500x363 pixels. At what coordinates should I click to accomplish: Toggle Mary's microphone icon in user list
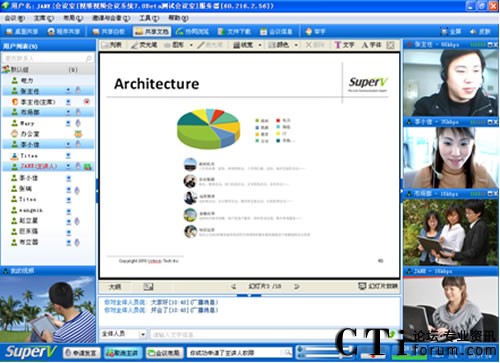78,123
